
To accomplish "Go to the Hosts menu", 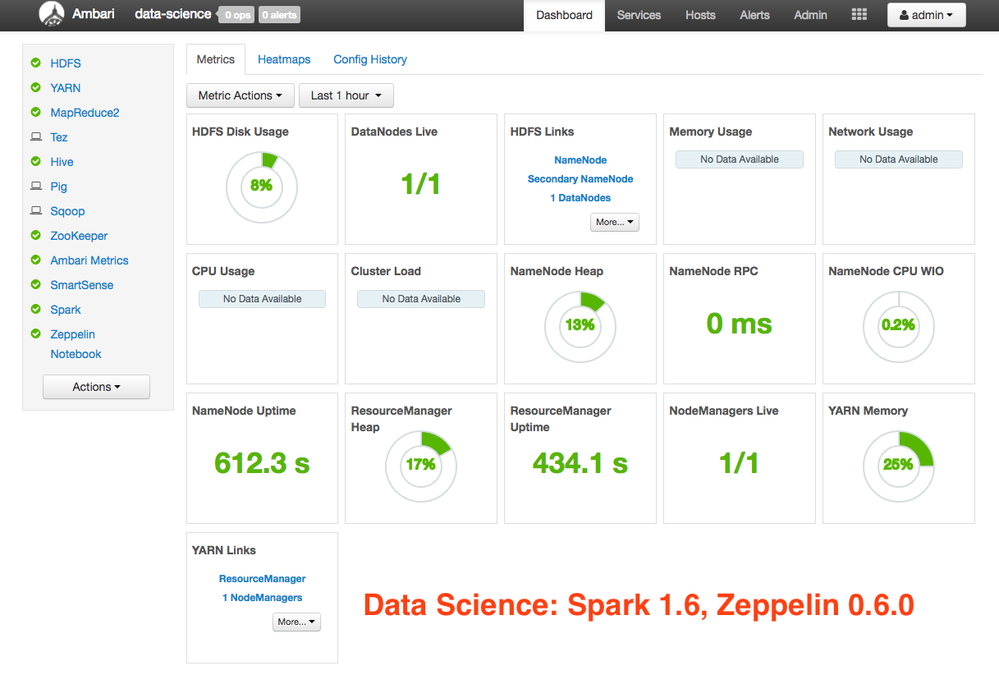I will coord(700,15).
